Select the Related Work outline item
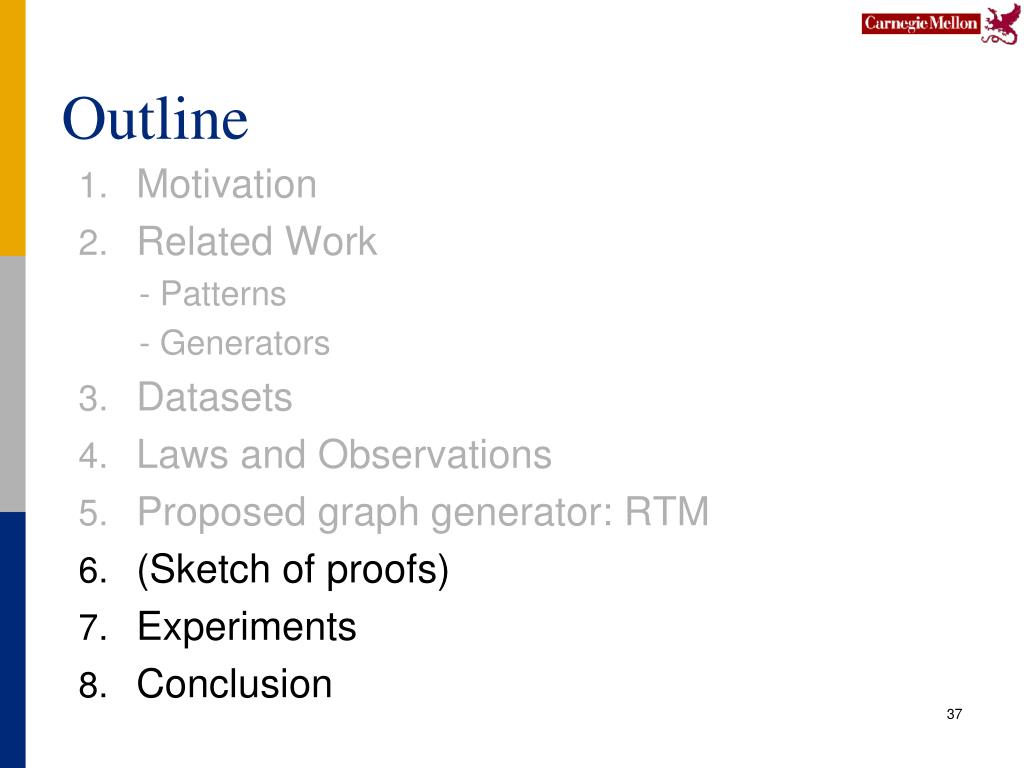This screenshot has width=1024, height=768. coord(257,242)
